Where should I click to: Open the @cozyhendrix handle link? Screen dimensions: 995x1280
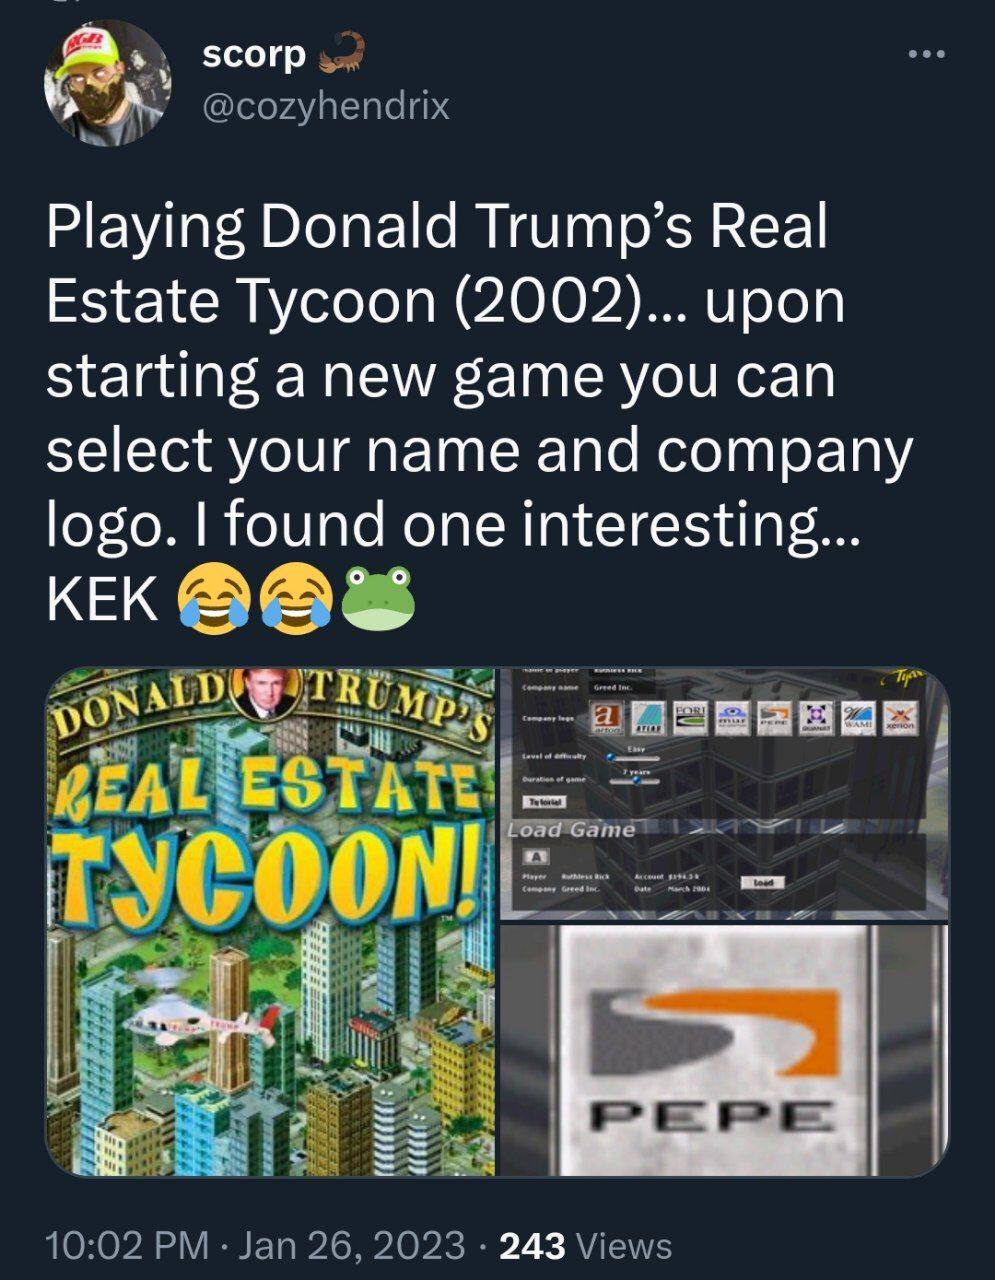[x=326, y=105]
